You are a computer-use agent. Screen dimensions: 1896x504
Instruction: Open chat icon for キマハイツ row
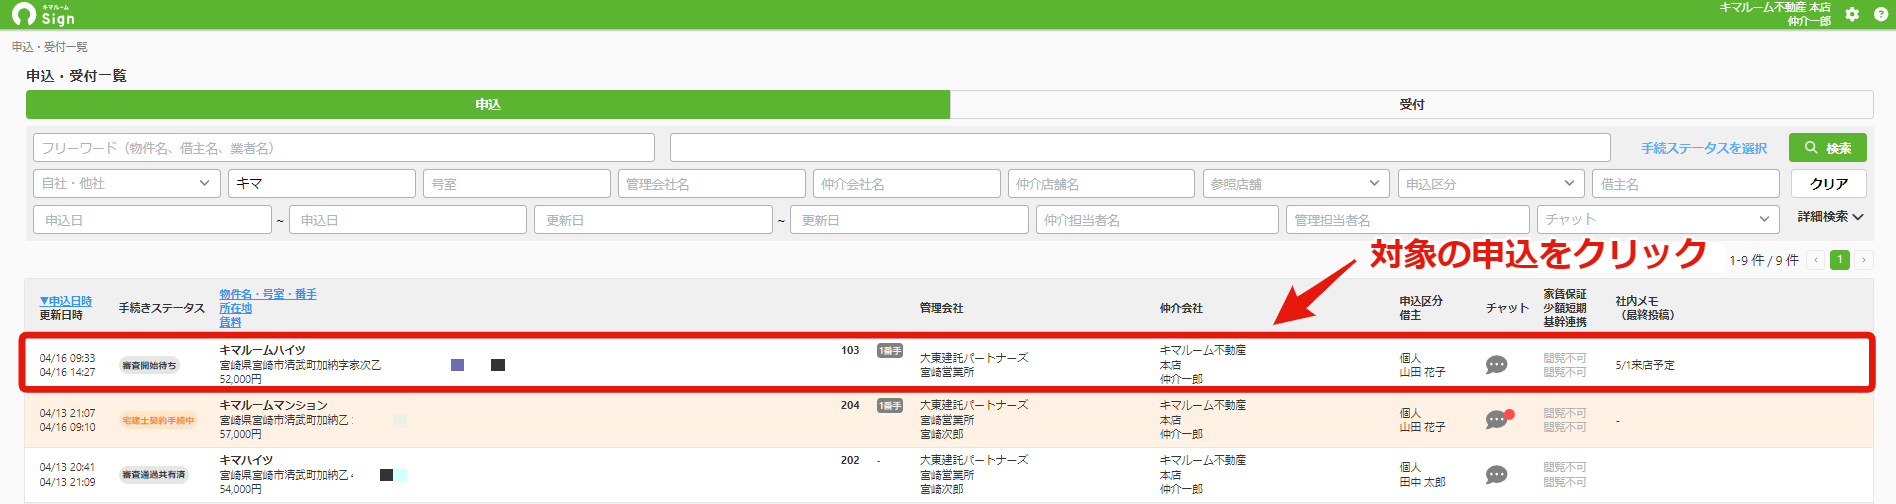(1496, 474)
